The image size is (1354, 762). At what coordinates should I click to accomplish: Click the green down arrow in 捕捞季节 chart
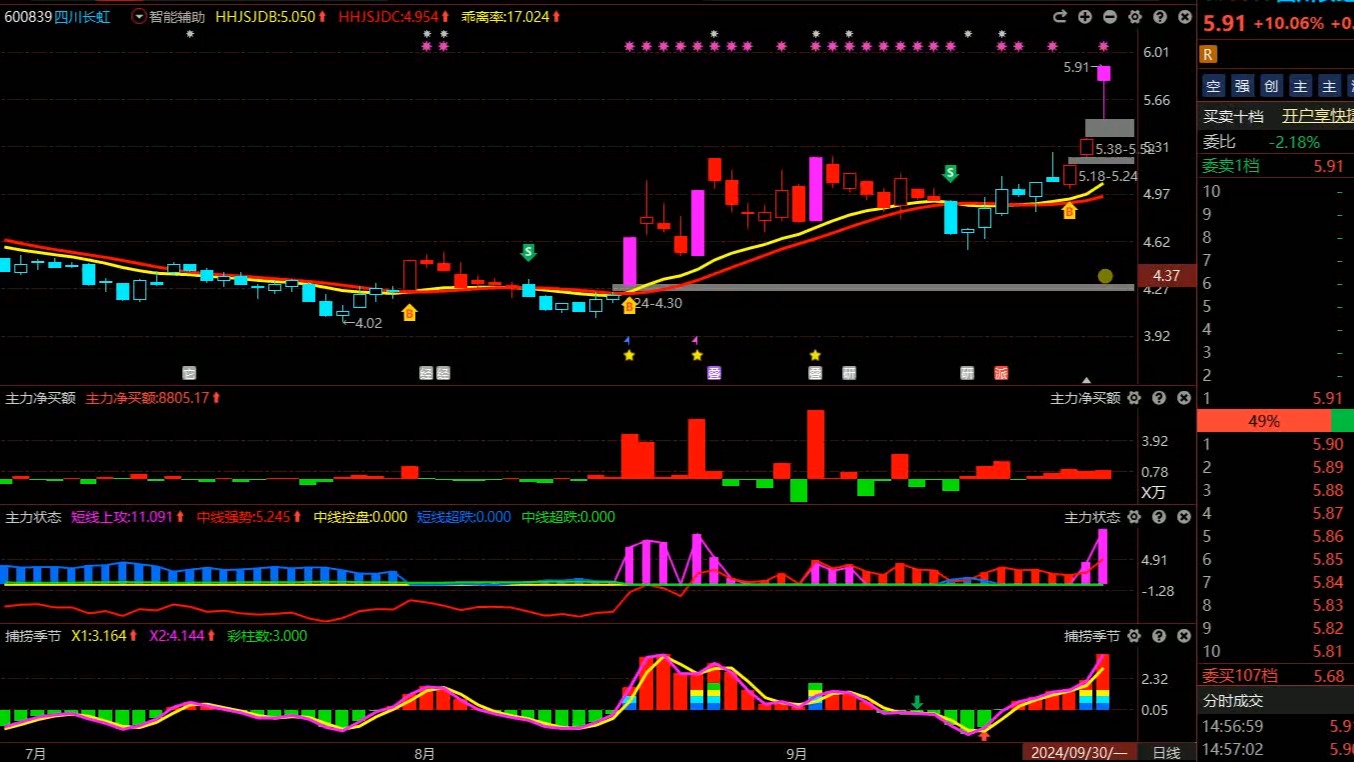(x=917, y=703)
